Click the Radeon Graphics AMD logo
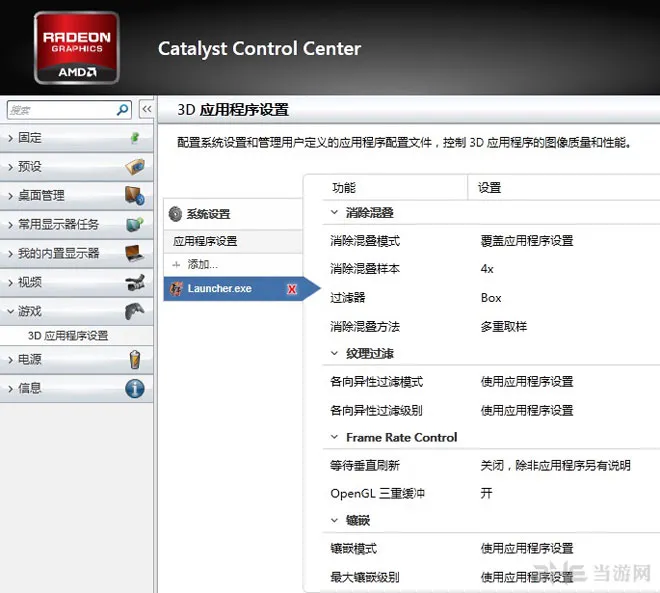 (x=77, y=48)
